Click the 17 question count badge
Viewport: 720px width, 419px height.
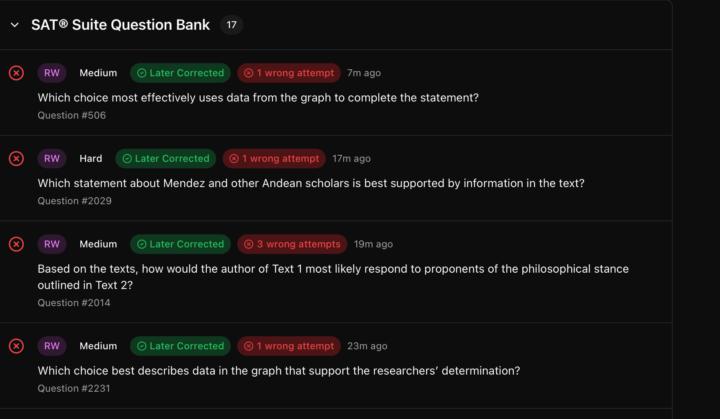231,25
